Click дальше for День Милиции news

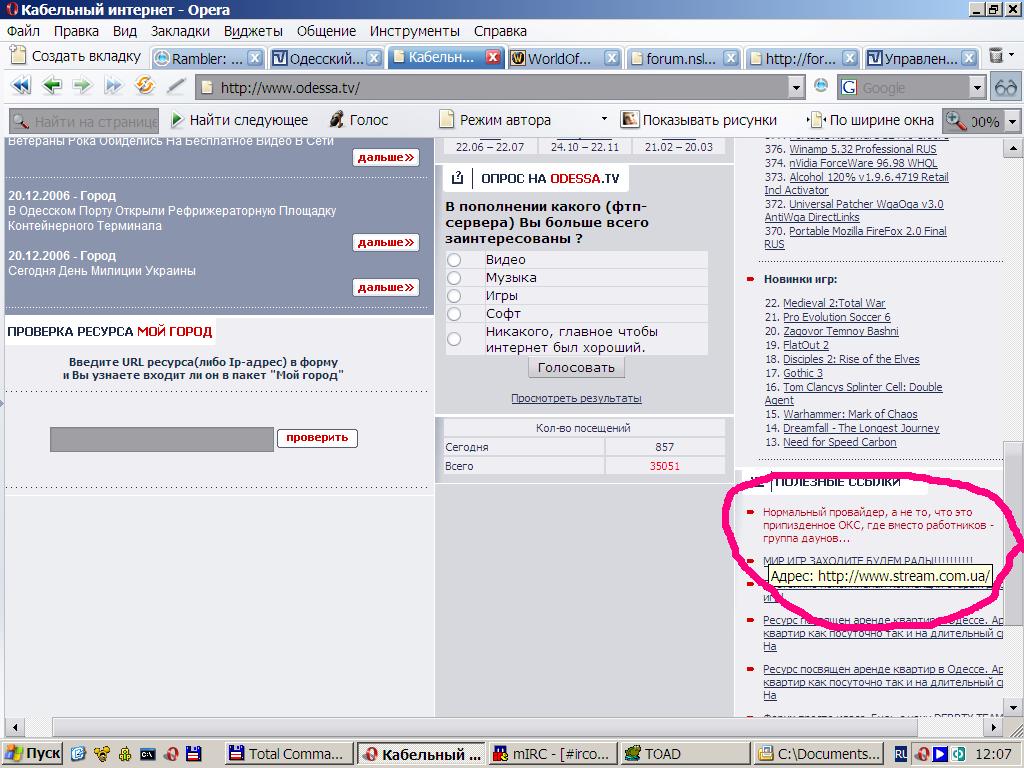coord(386,287)
